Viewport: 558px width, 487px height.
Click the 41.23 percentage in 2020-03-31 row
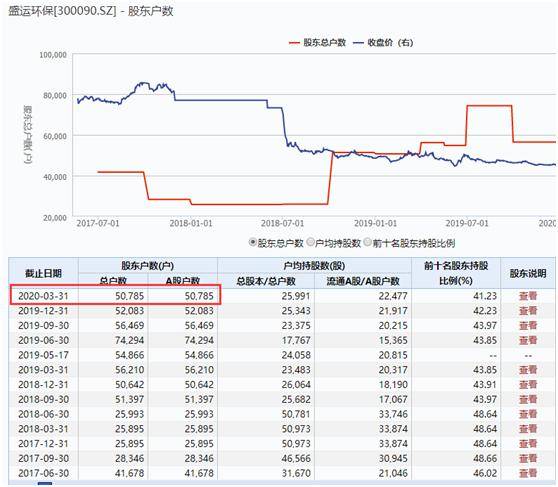point(485,296)
